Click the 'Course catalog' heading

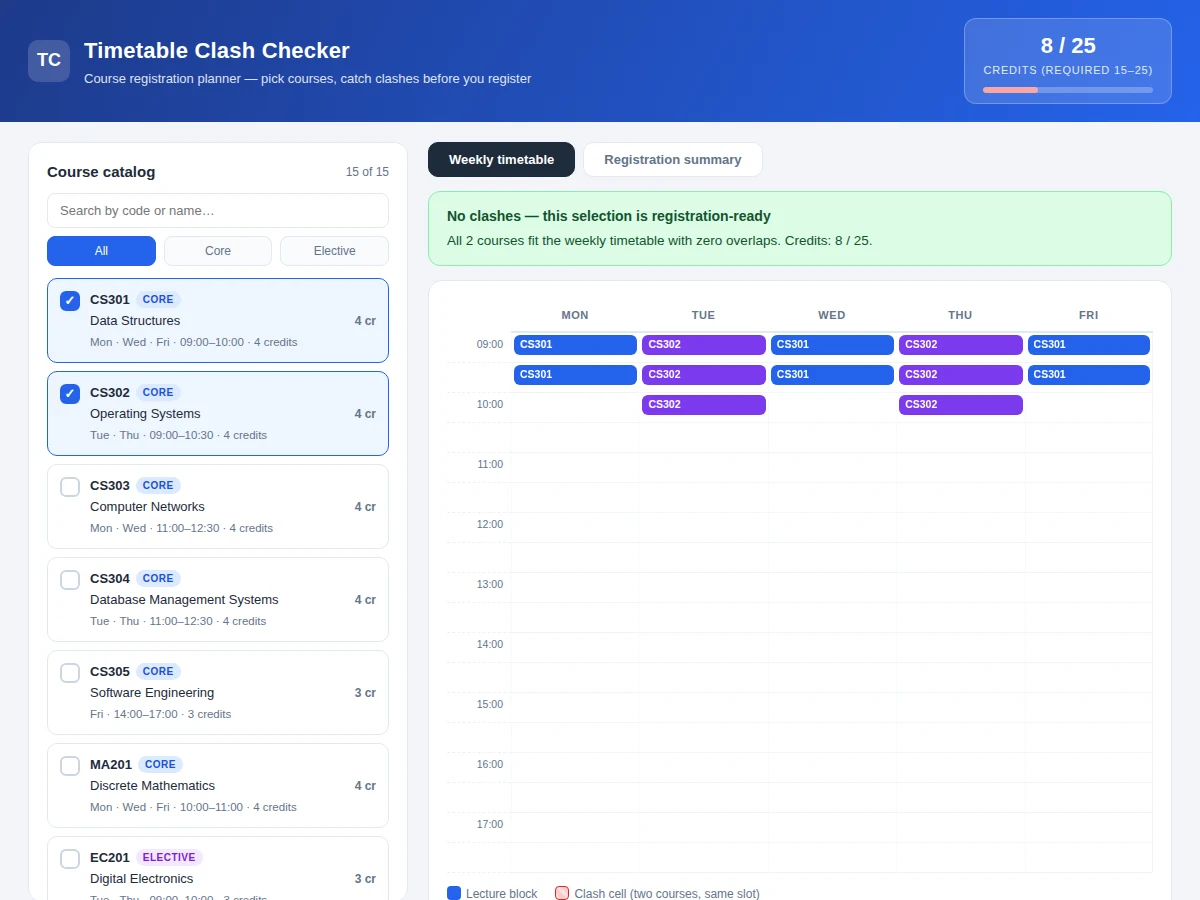tap(101, 172)
